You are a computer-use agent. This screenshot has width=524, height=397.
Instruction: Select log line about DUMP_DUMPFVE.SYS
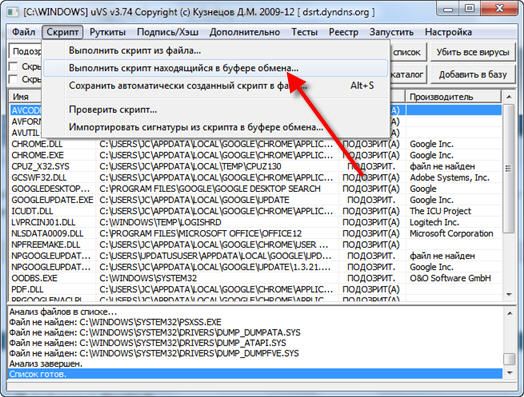(x=255, y=353)
